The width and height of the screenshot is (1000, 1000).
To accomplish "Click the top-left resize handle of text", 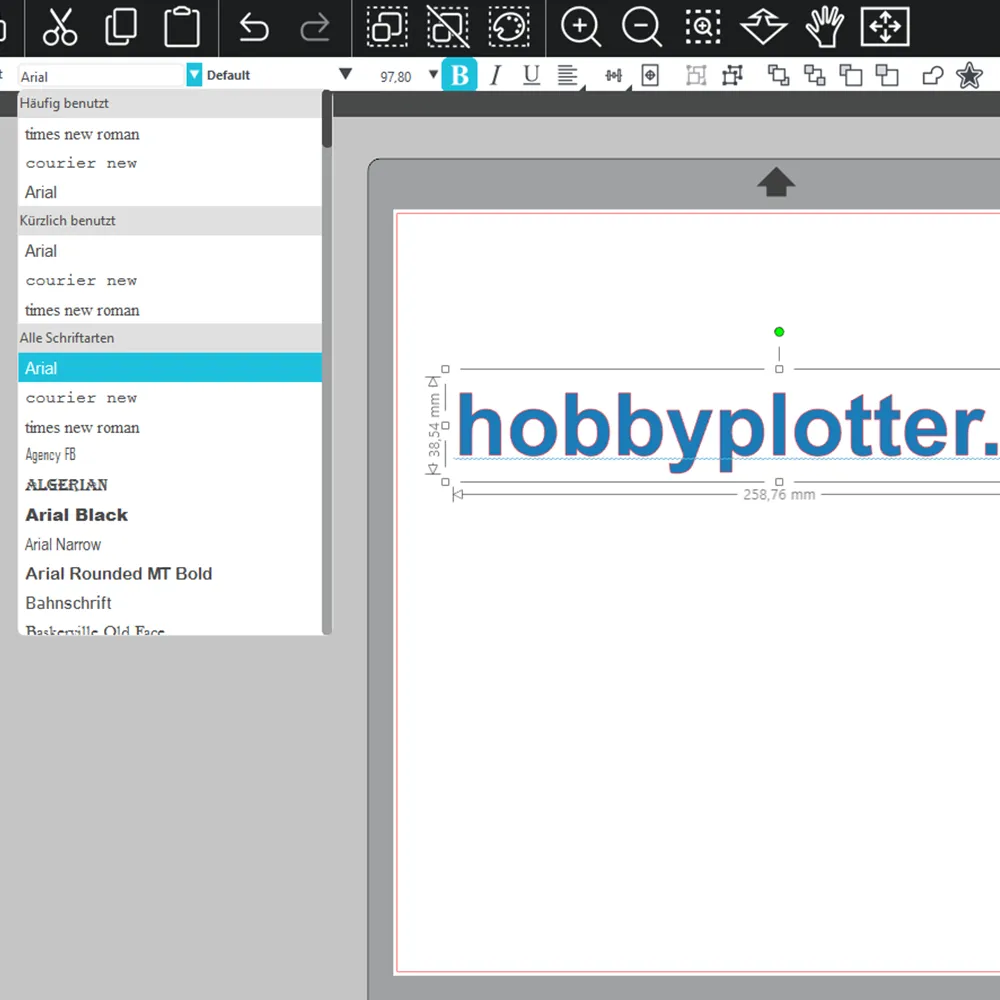I will tap(445, 369).
